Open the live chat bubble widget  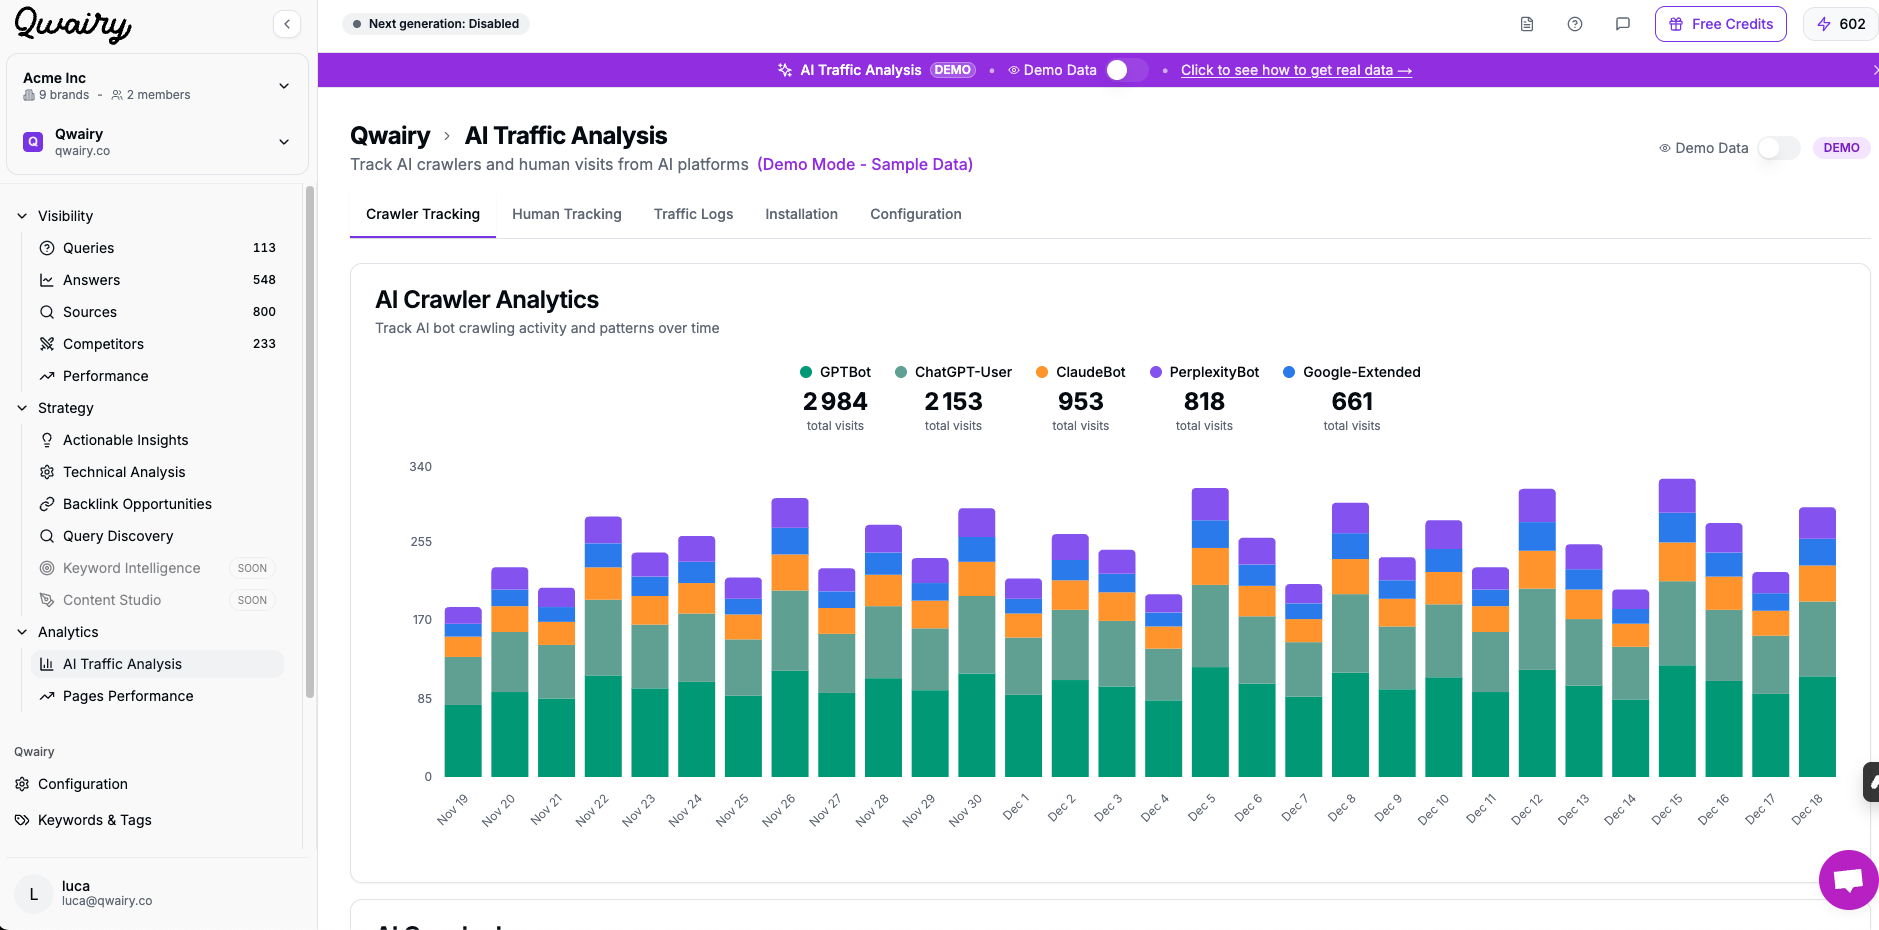(x=1848, y=880)
